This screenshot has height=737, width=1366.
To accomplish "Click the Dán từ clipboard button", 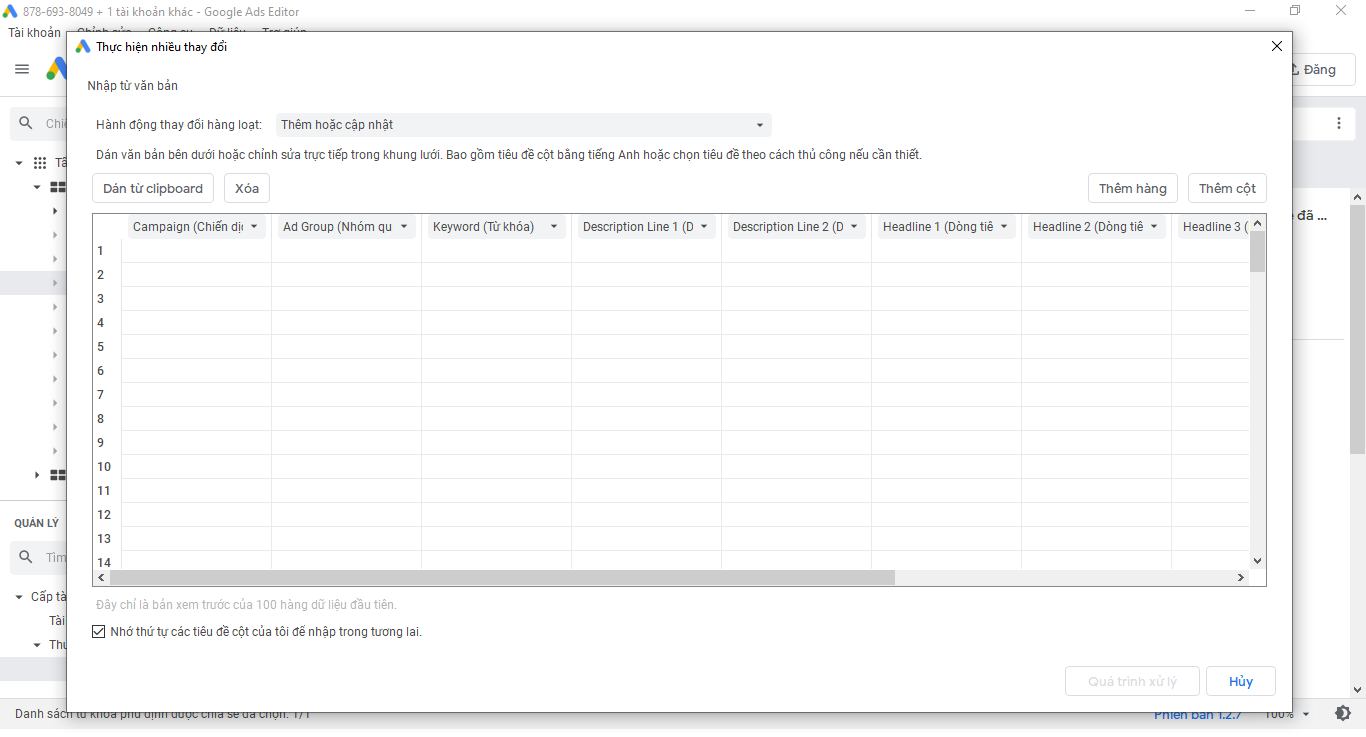I will tap(153, 188).
